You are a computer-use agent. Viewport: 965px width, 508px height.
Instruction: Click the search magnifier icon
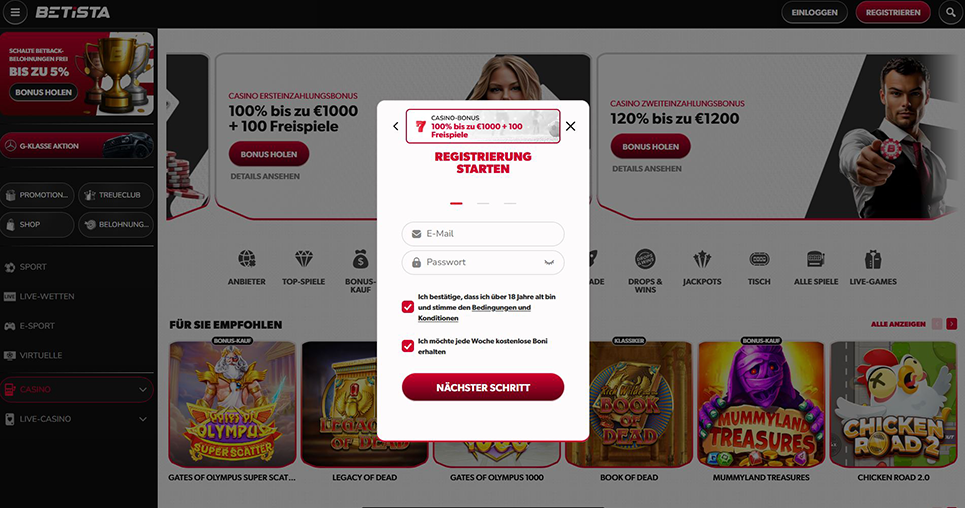951,12
